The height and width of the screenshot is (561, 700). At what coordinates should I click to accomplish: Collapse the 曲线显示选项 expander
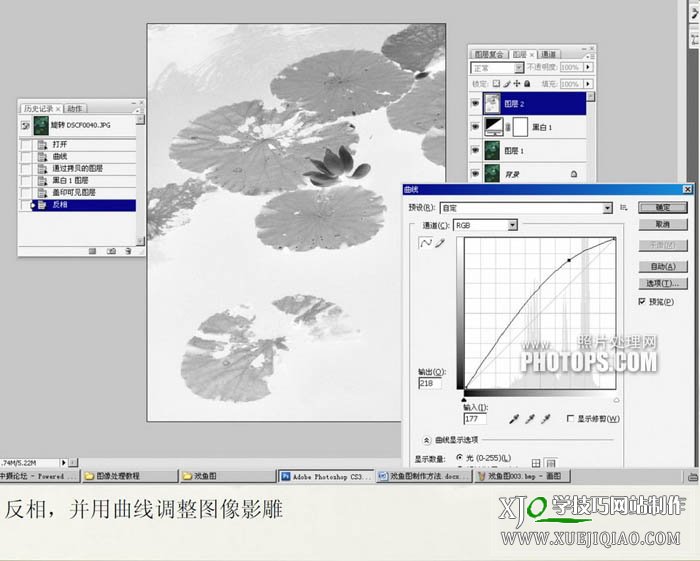(426, 440)
